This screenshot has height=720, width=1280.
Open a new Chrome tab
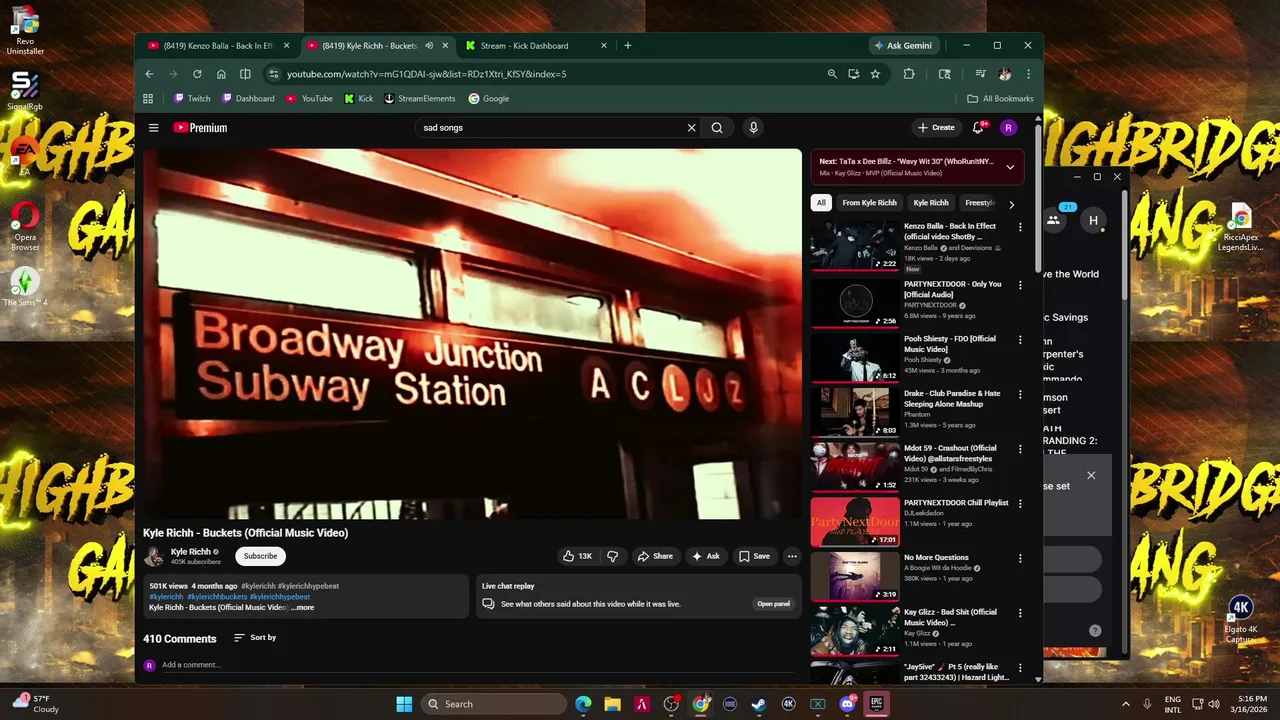628,46
